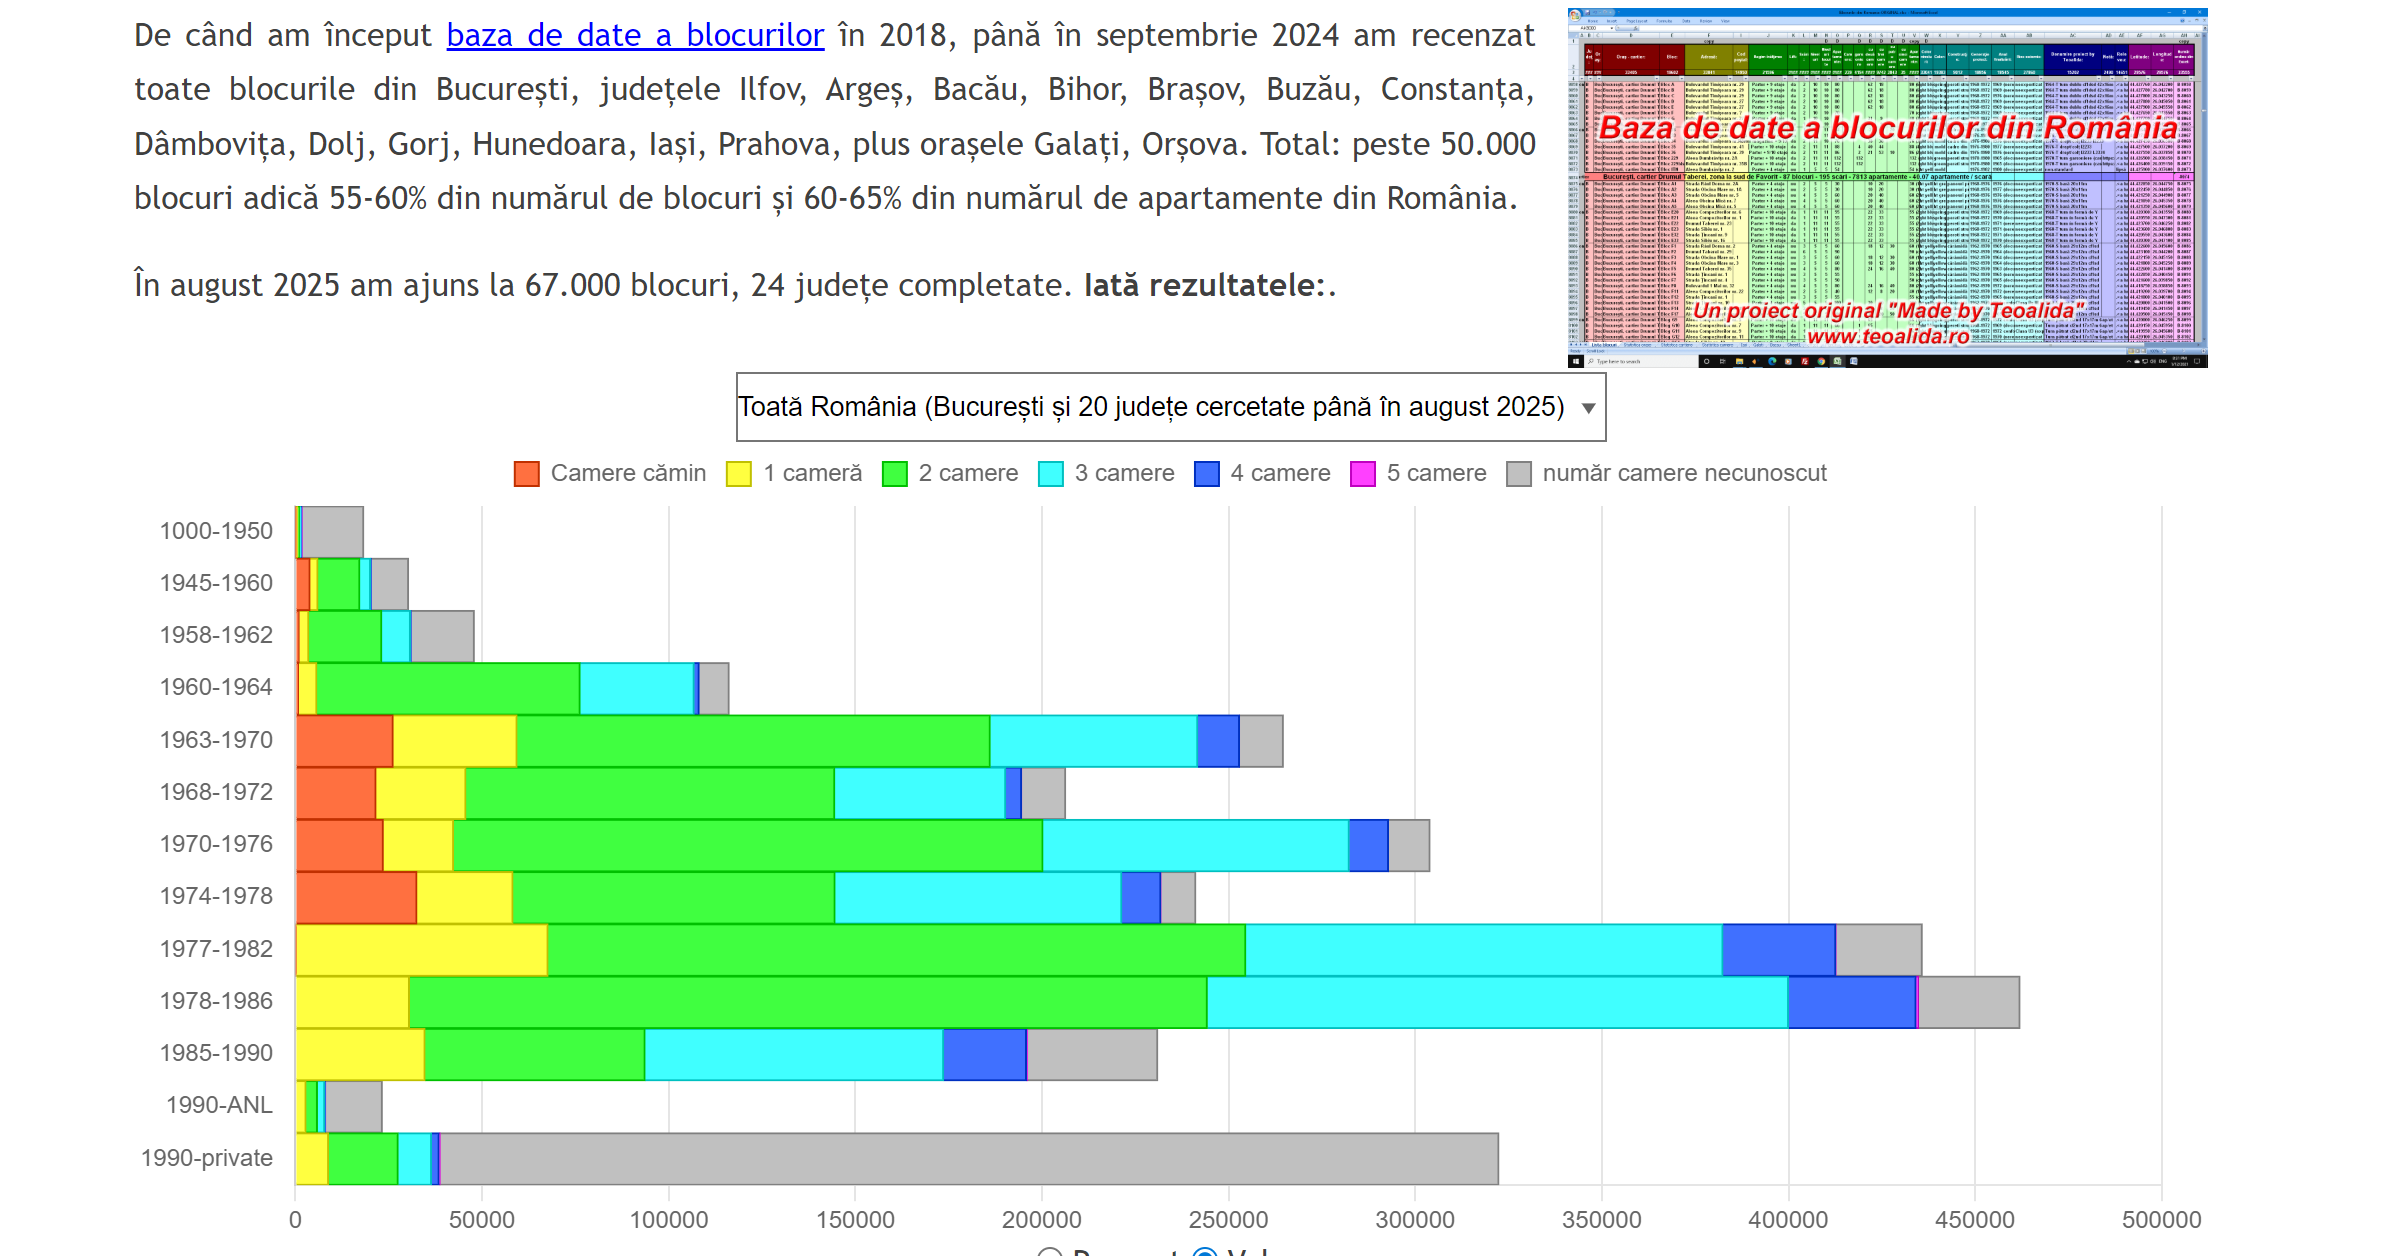Click the blue segment of the 1985-1990 bar
Viewport: 2400px width, 1256px height.
pyautogui.click(x=984, y=1054)
